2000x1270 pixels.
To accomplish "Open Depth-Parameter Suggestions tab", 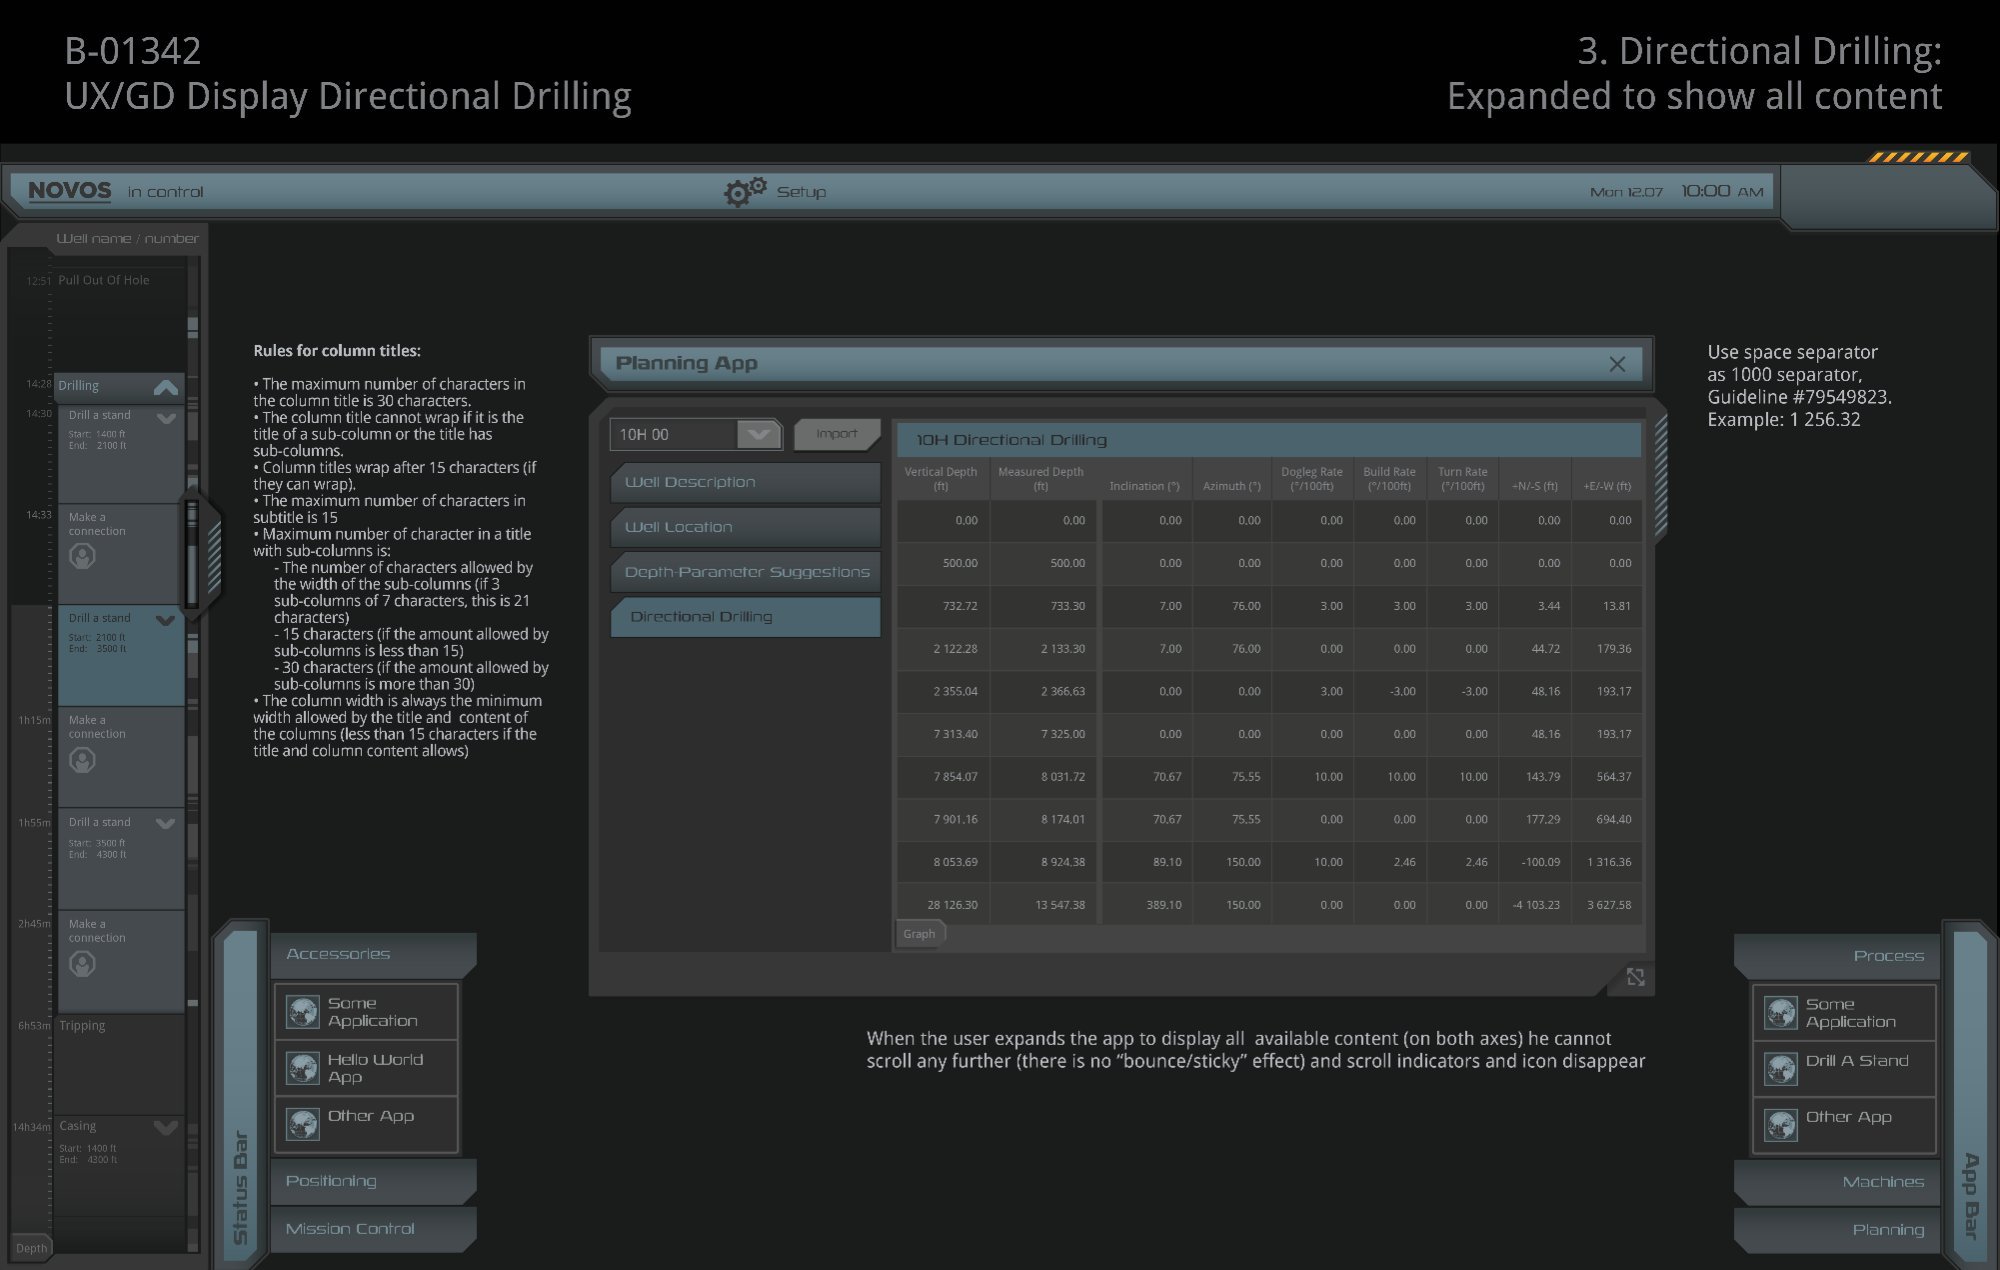I will coord(745,572).
